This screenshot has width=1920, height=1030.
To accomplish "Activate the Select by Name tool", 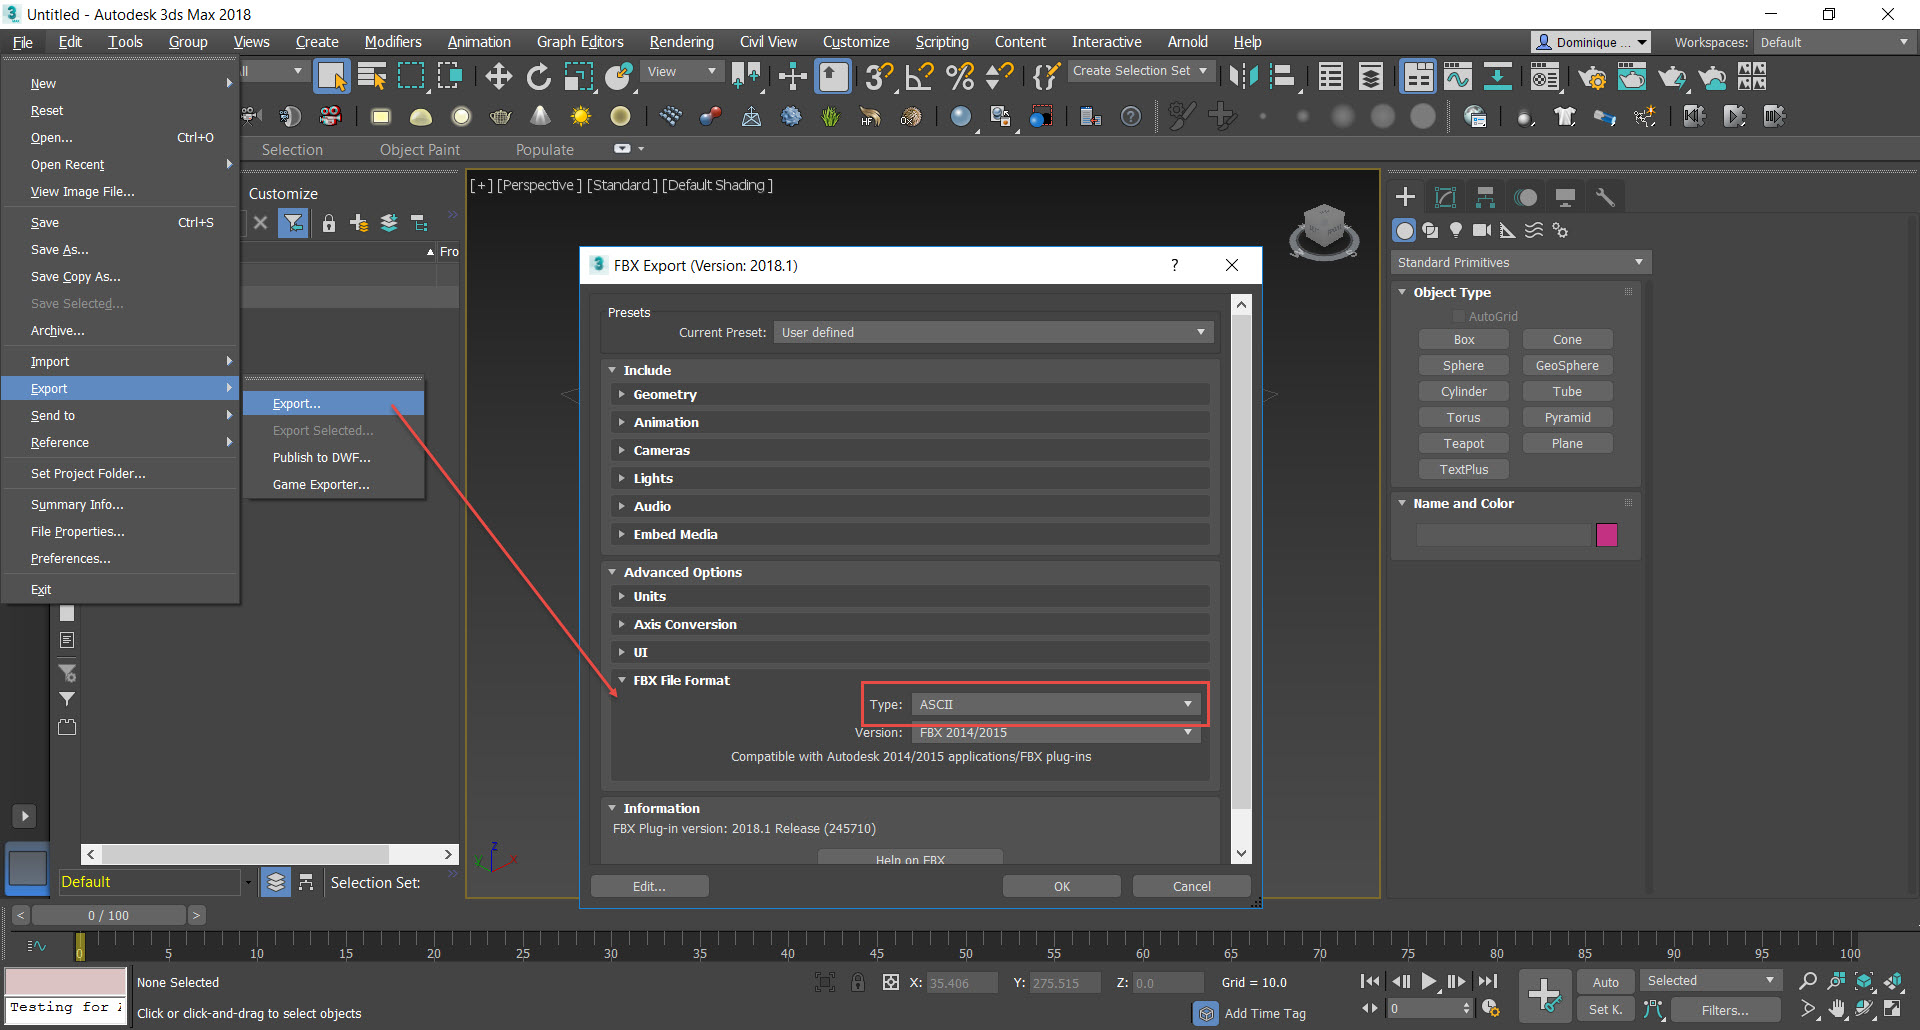I will 371,76.
